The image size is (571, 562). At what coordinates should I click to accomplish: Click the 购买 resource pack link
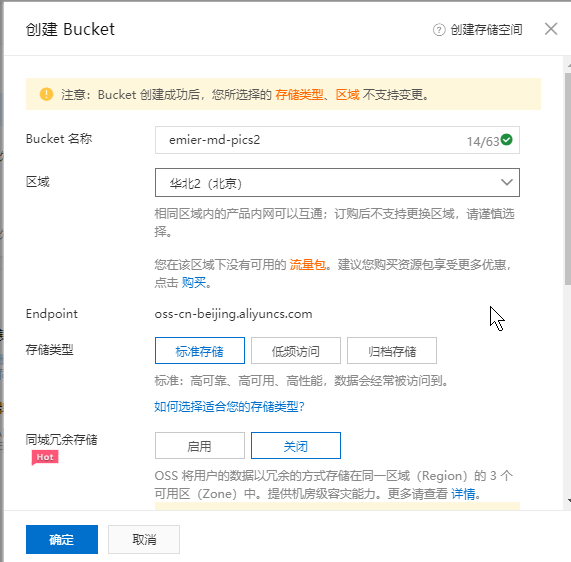(194, 282)
